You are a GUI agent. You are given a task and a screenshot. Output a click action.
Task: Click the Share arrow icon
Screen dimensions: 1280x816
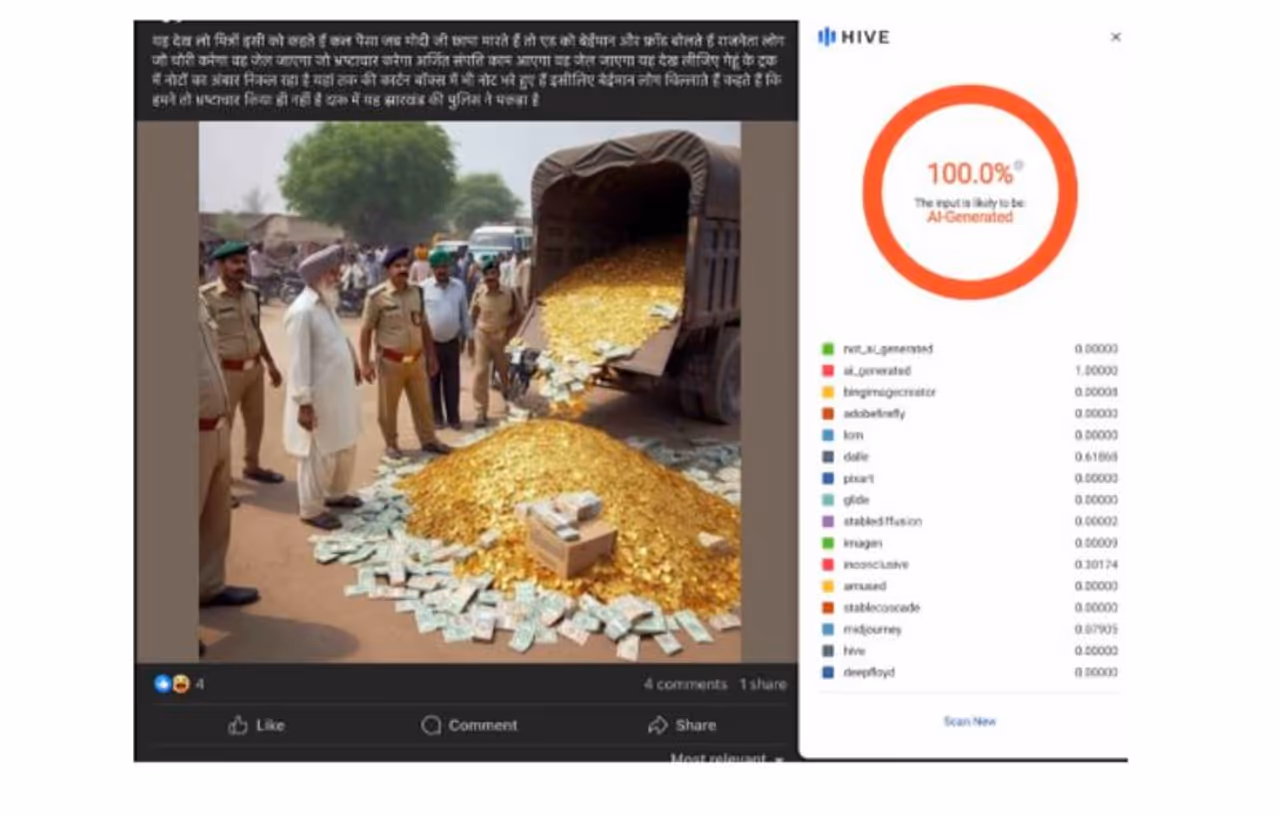point(657,725)
